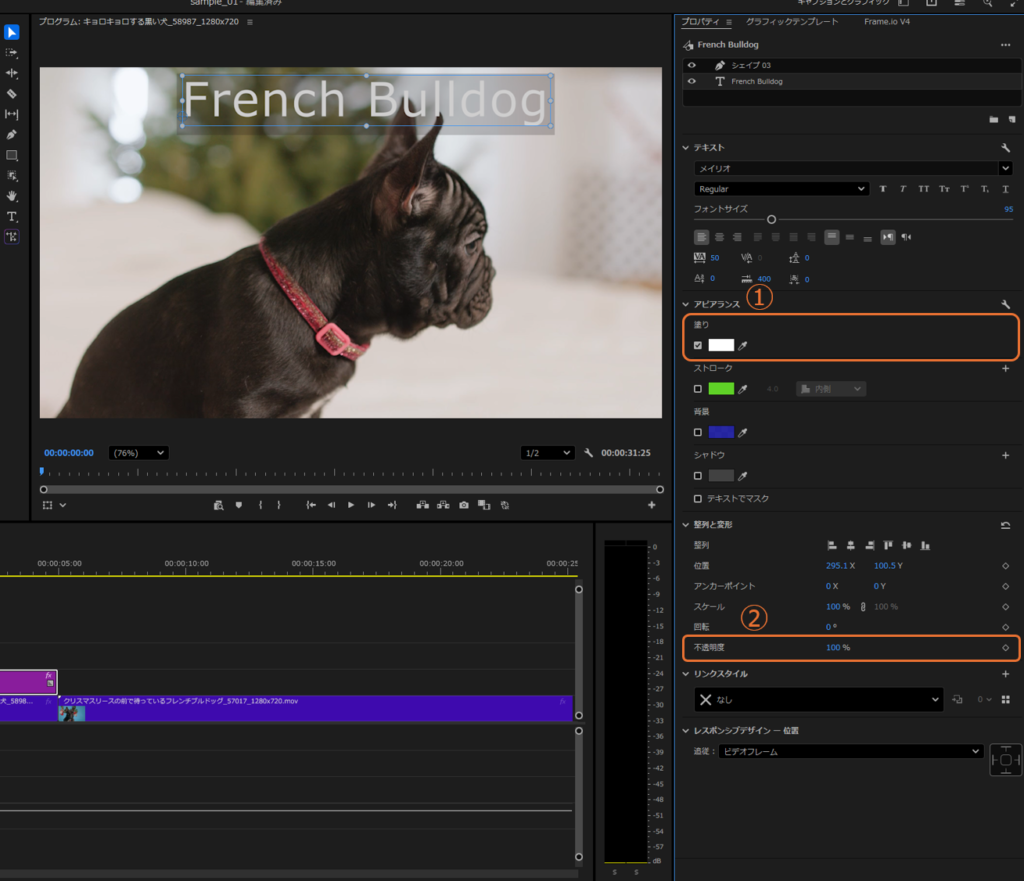Step back one frame

click(x=331, y=505)
